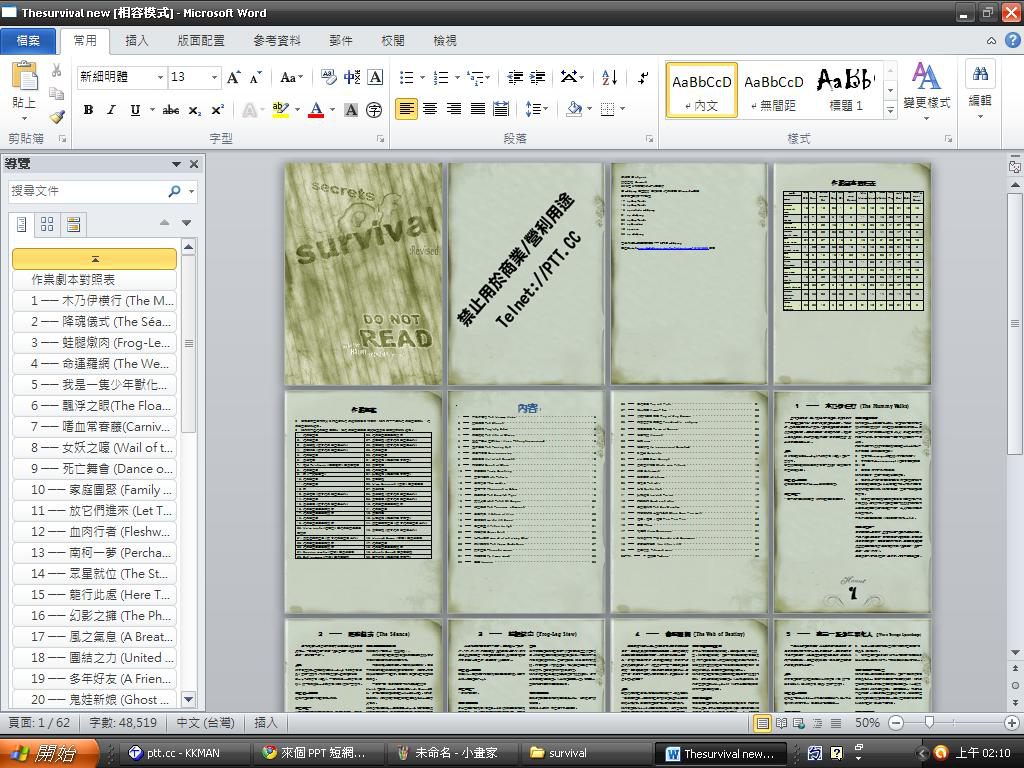Select the cover page thumbnail Survival
This screenshot has width=1024, height=768.
[x=363, y=274]
